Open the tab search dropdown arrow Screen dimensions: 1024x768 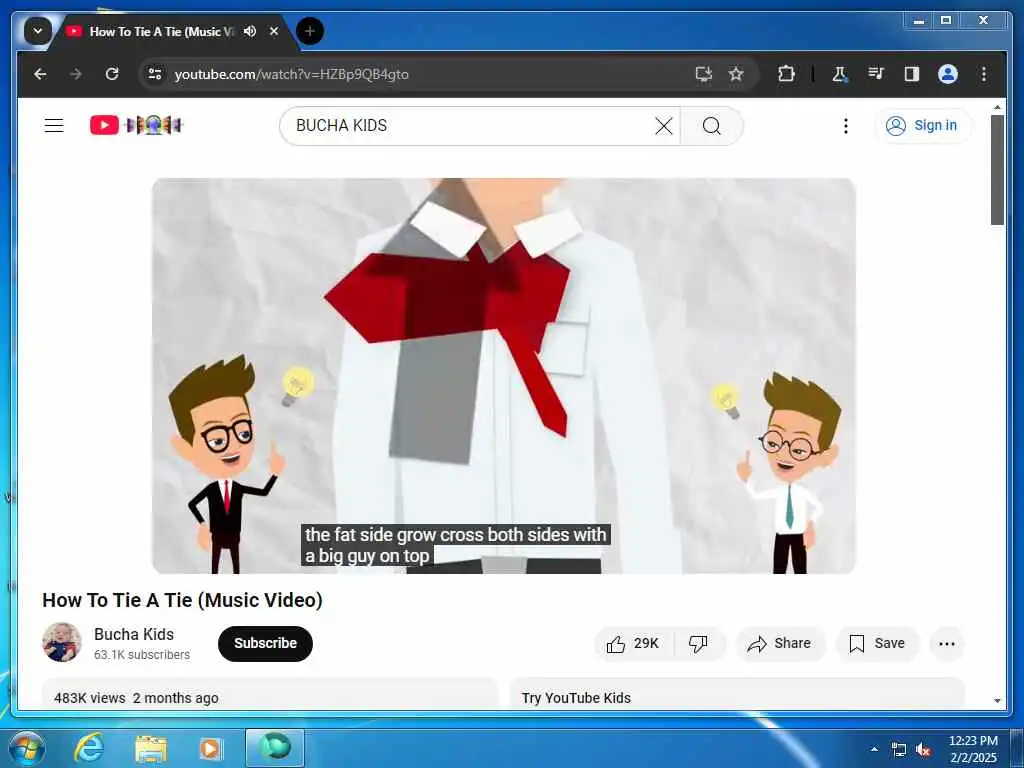(37, 31)
